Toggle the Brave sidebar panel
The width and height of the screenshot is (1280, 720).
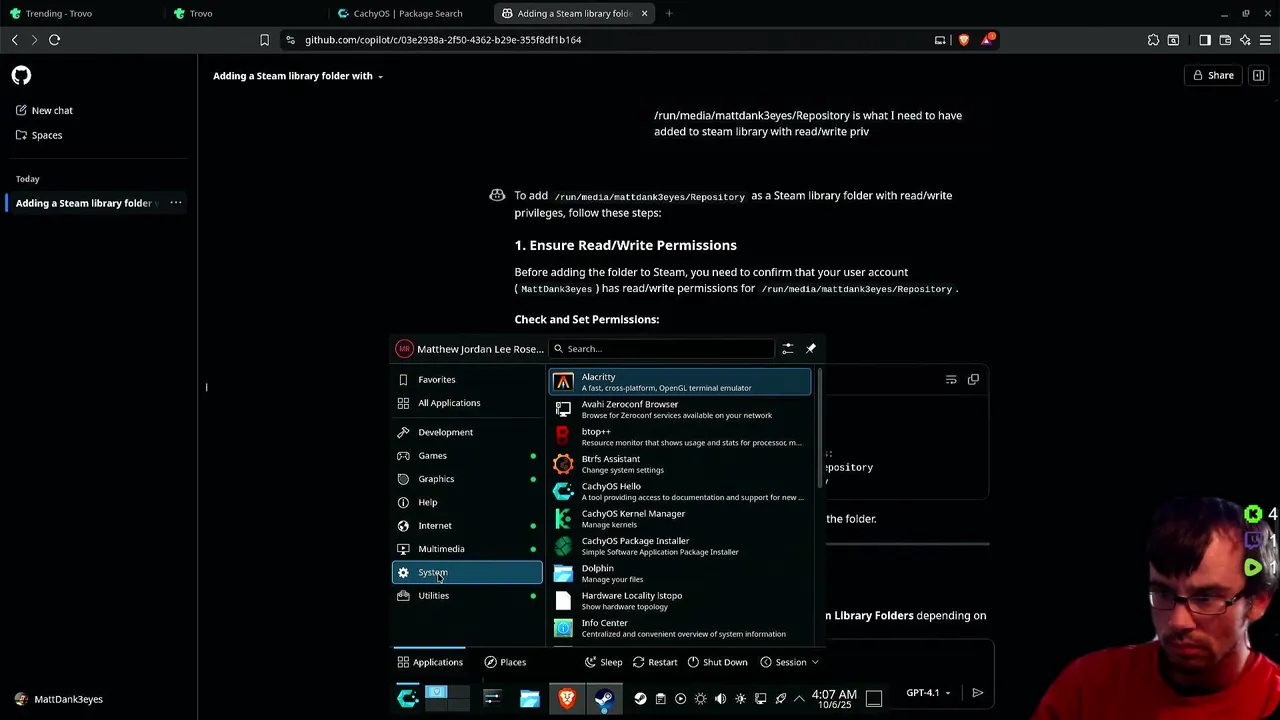click(1205, 40)
